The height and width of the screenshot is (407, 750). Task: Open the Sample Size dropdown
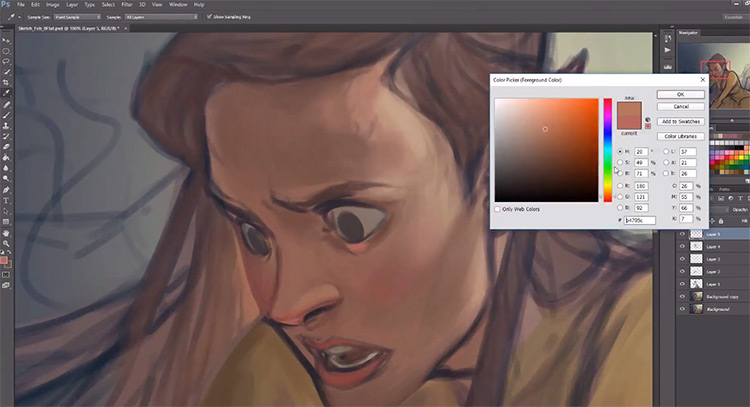(77, 17)
